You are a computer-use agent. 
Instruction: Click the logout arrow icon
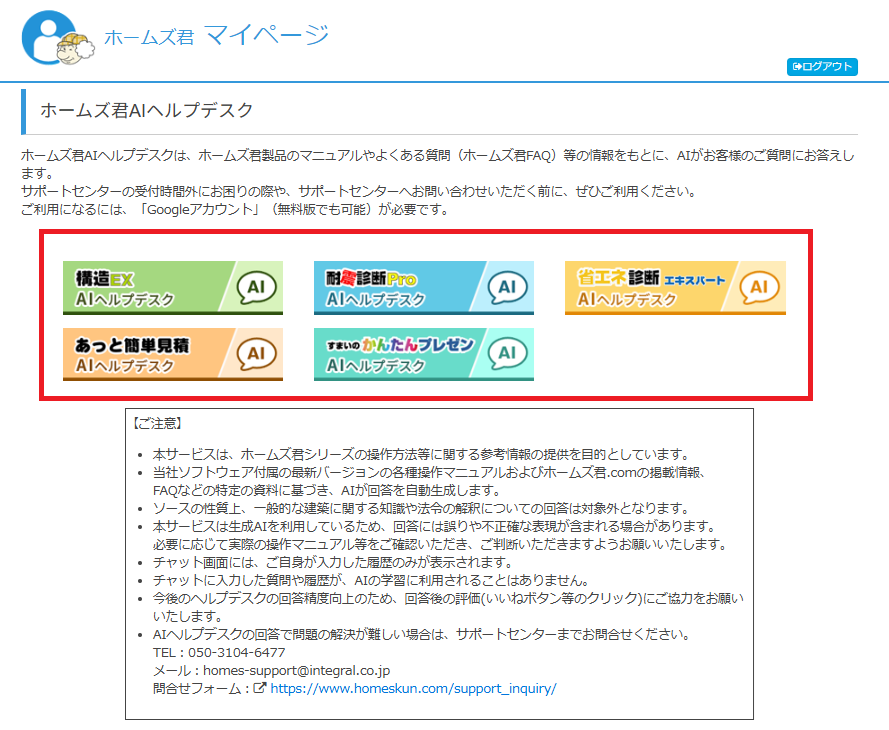796,67
